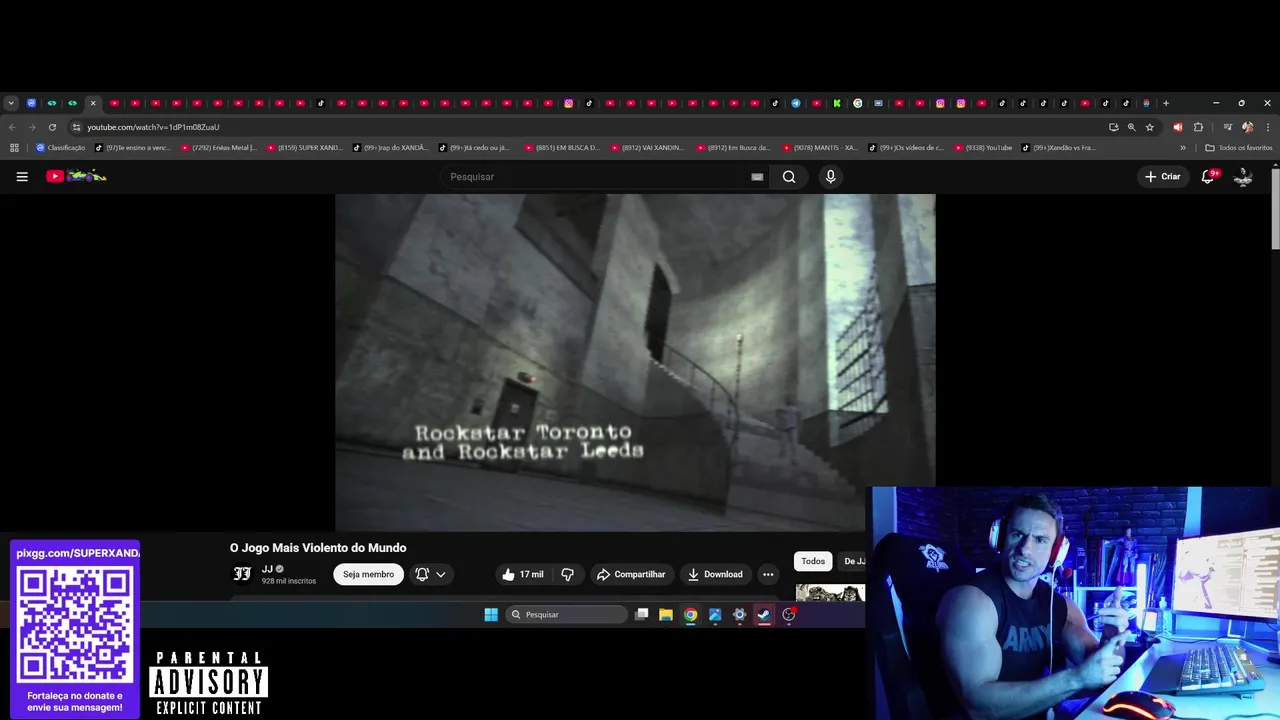Show hidden bookmarks chevron
This screenshot has height=720, width=1280.
click(x=1183, y=148)
